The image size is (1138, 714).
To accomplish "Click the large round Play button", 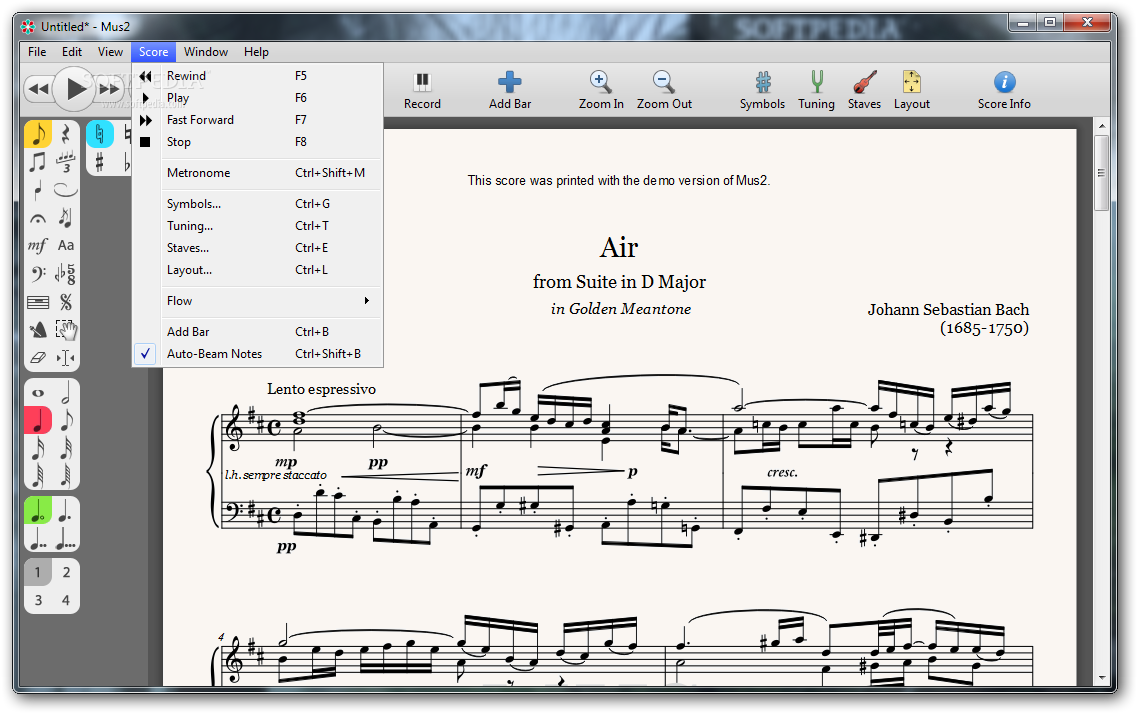I will pos(75,89).
